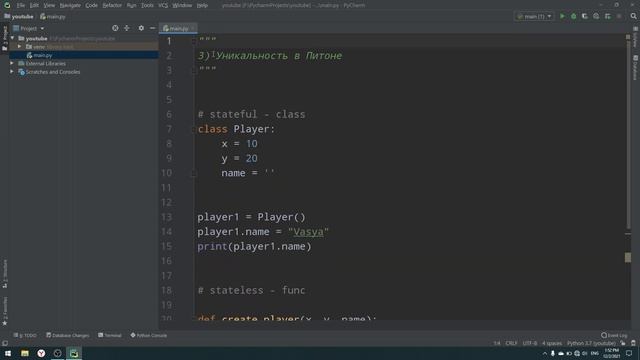Hide the Project panel with the minus icon

pos(152,28)
